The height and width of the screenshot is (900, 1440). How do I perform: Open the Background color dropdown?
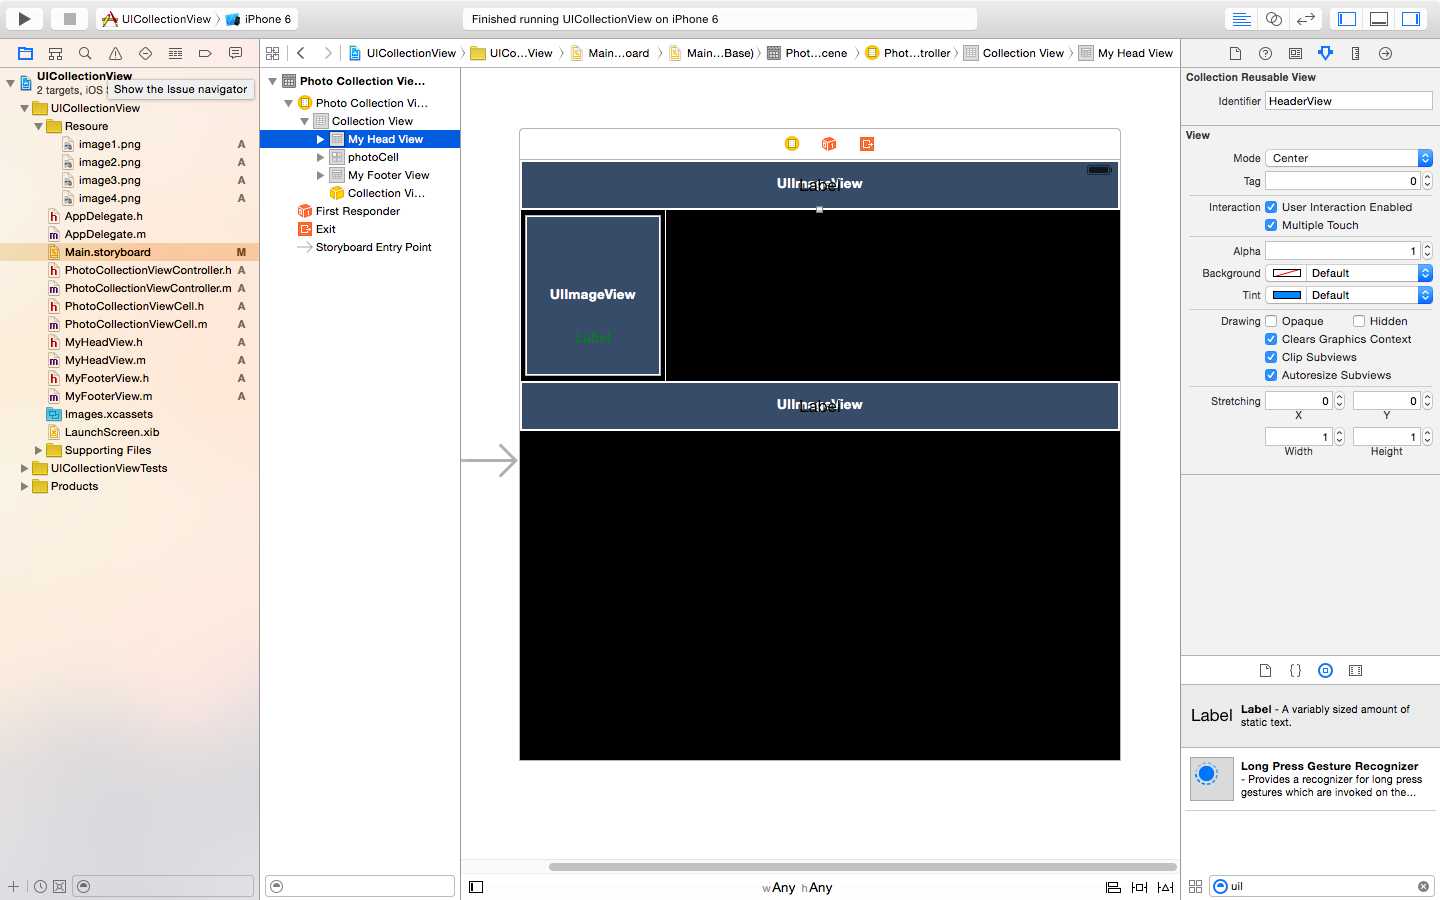click(1369, 273)
